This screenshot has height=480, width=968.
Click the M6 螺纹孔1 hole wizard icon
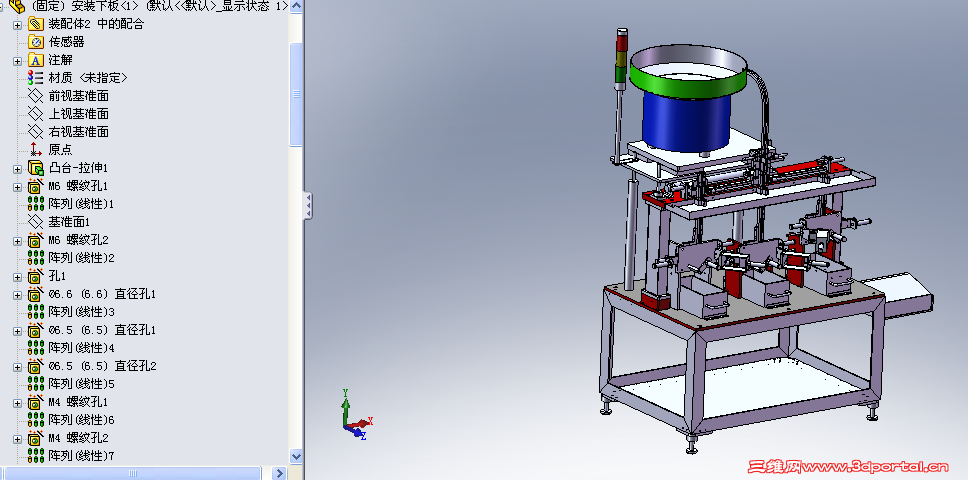click(x=36, y=186)
